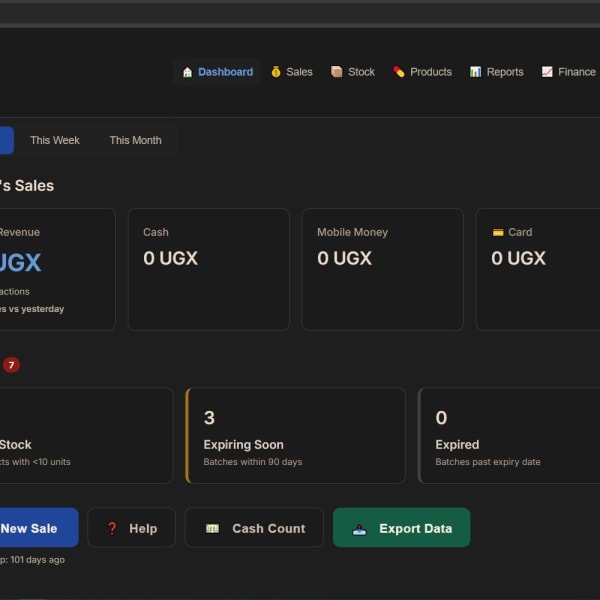Click the question mark icon on Help

pyautogui.click(x=112, y=528)
